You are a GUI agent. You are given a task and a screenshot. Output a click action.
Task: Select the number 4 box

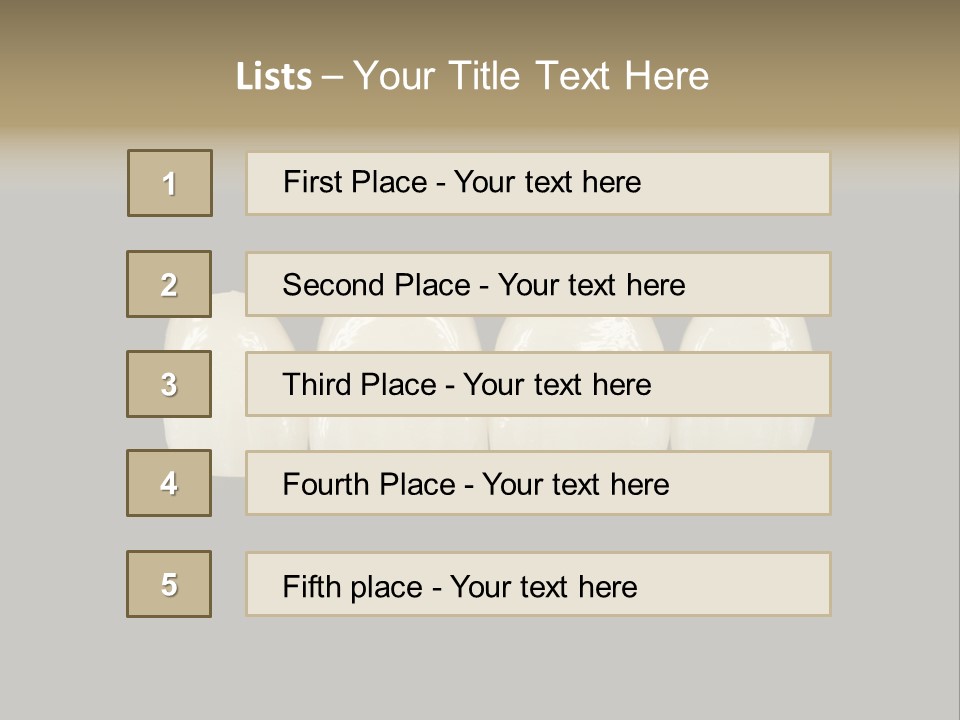tap(169, 483)
